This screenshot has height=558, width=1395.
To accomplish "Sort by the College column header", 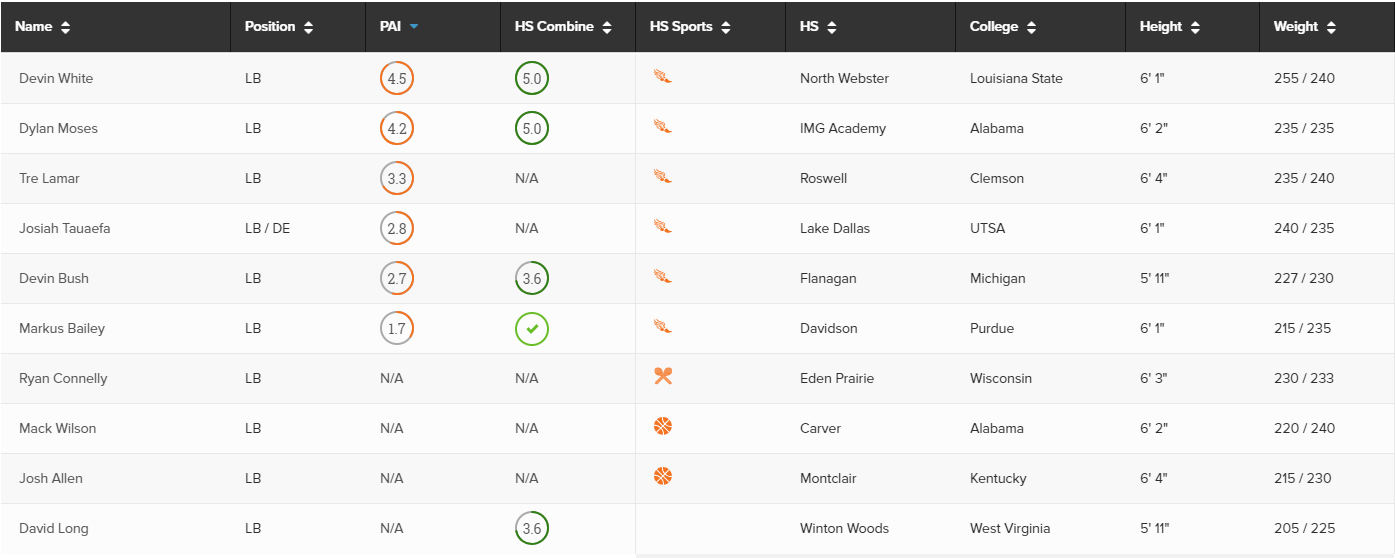I will [x=1003, y=27].
